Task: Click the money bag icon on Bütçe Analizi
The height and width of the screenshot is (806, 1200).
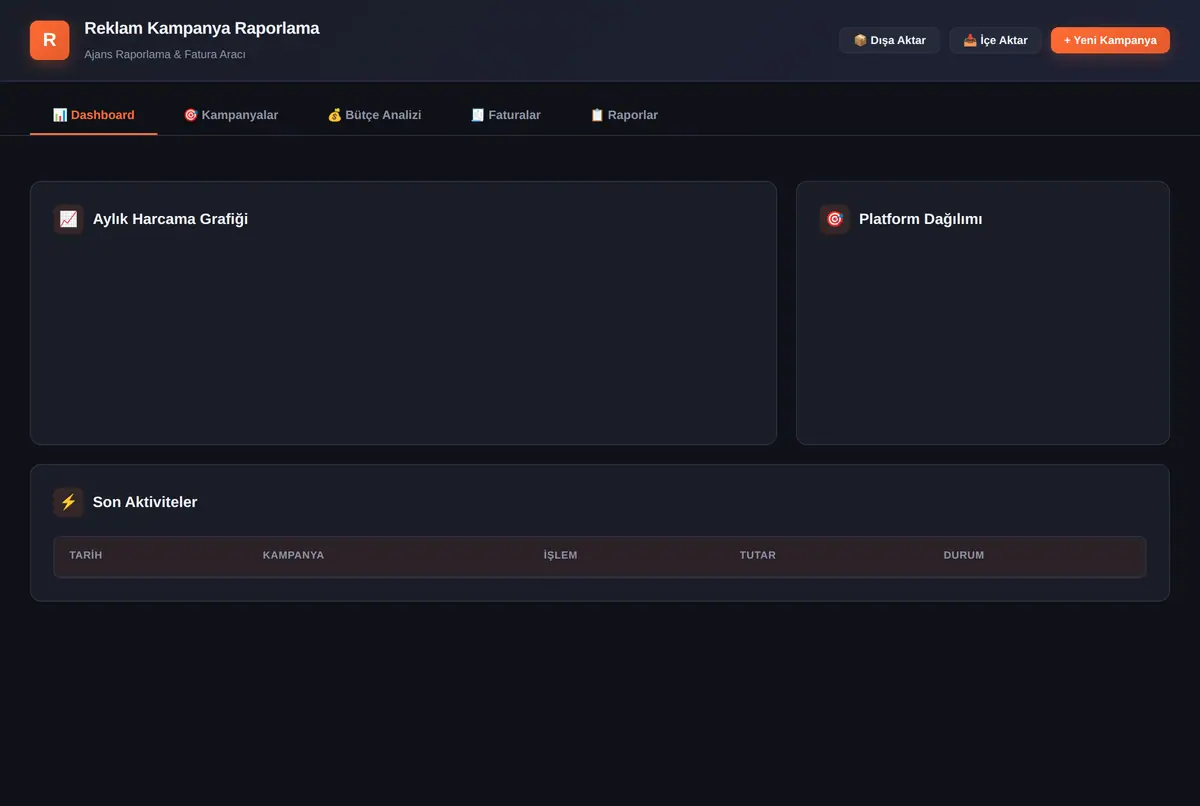Action: 335,115
